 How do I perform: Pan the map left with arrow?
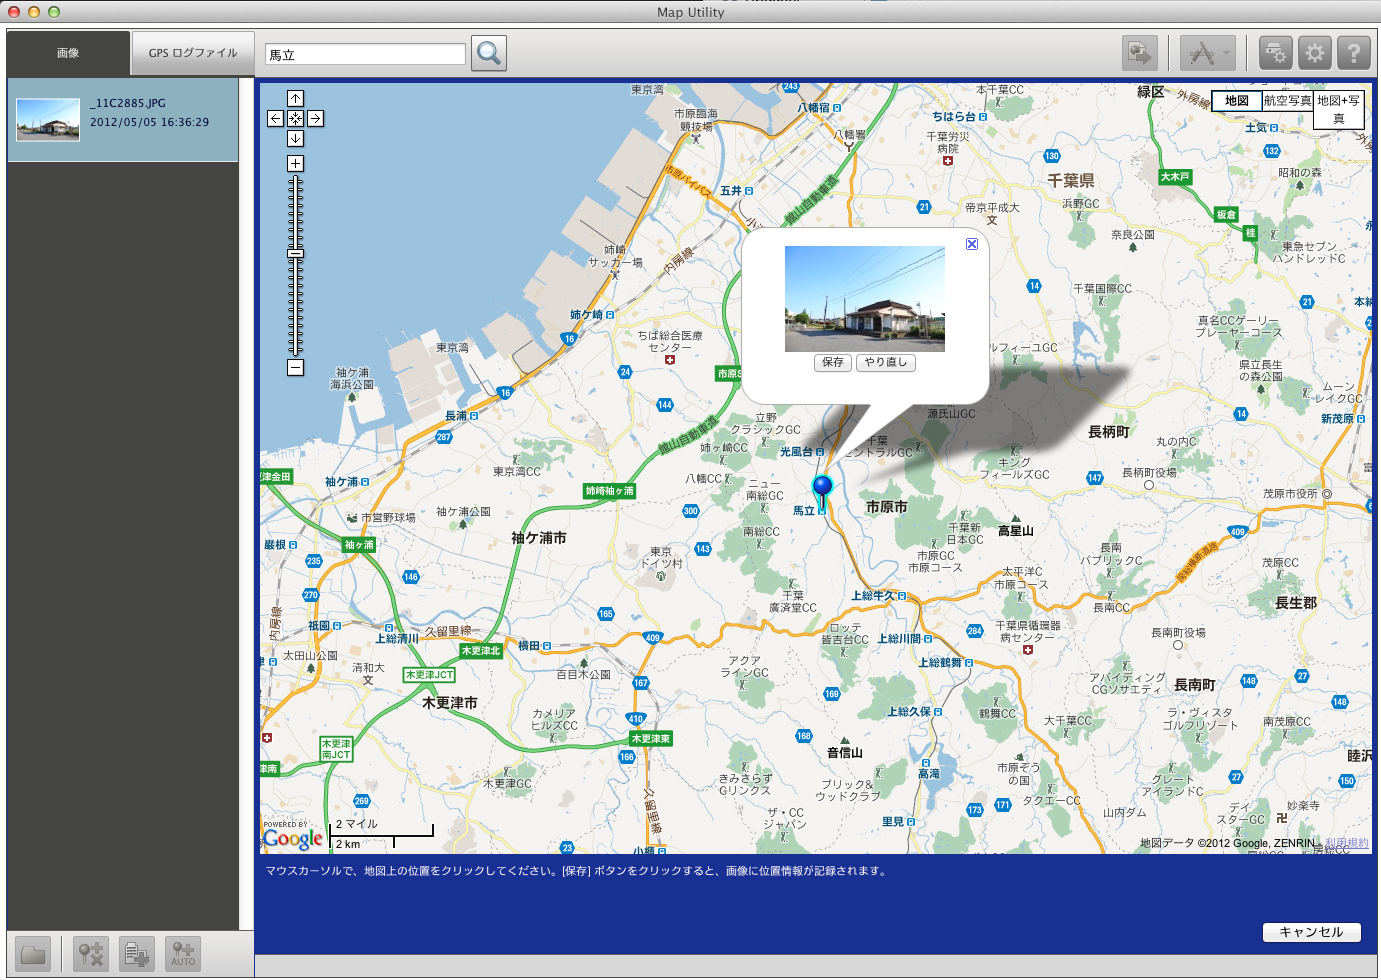[x=275, y=118]
